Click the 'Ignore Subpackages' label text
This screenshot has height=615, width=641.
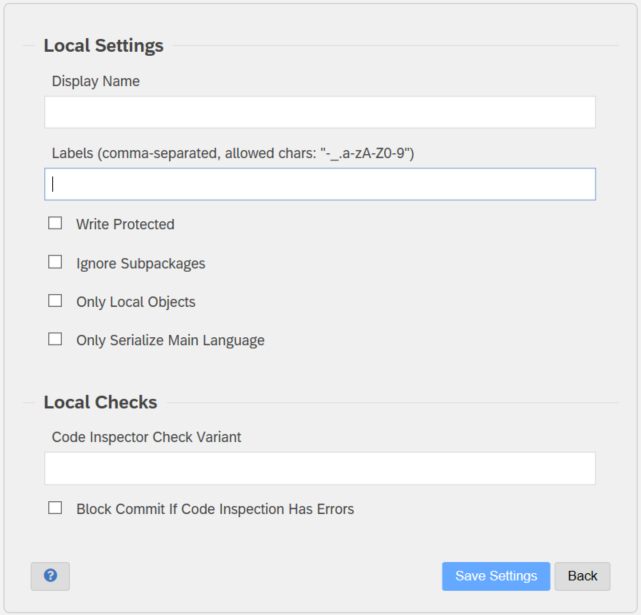141,263
